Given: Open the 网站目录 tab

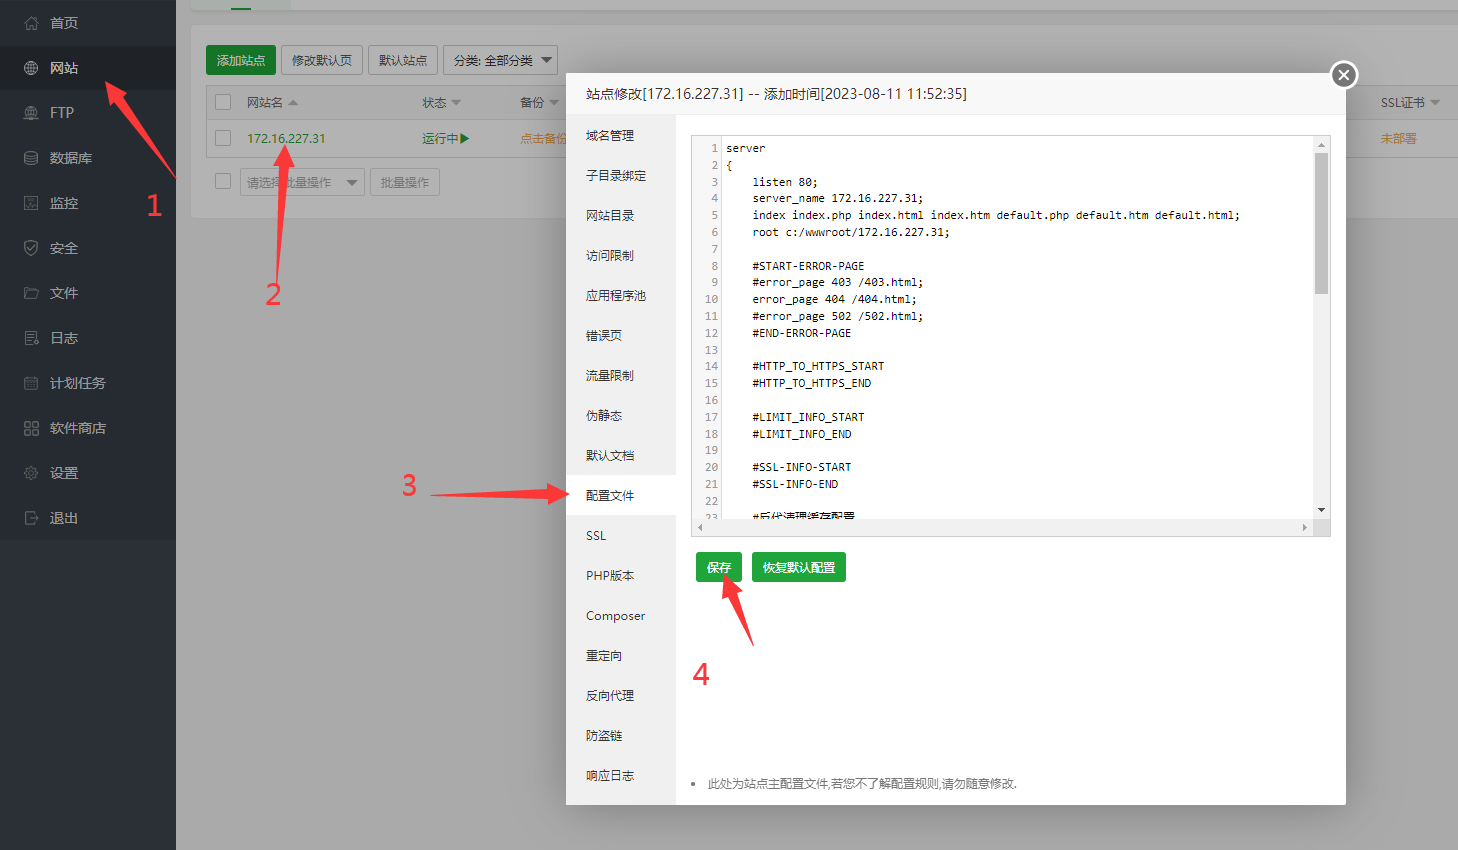Looking at the screenshot, I should click(x=621, y=215).
